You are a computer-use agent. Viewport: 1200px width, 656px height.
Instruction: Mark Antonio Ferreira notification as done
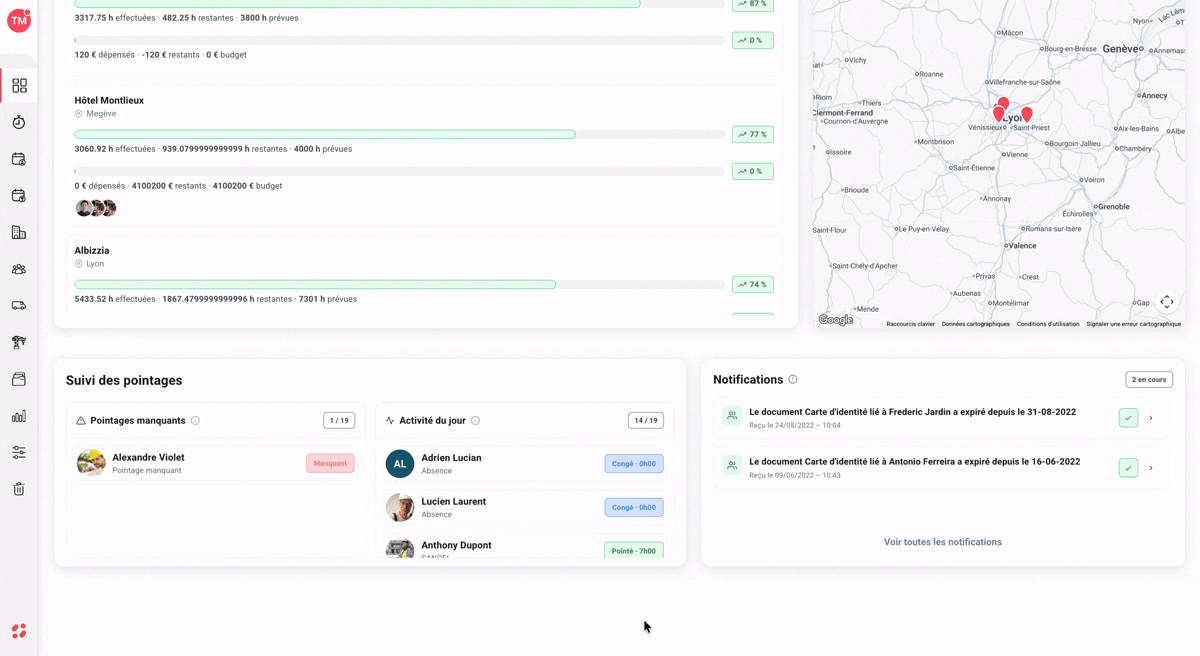click(1128, 468)
